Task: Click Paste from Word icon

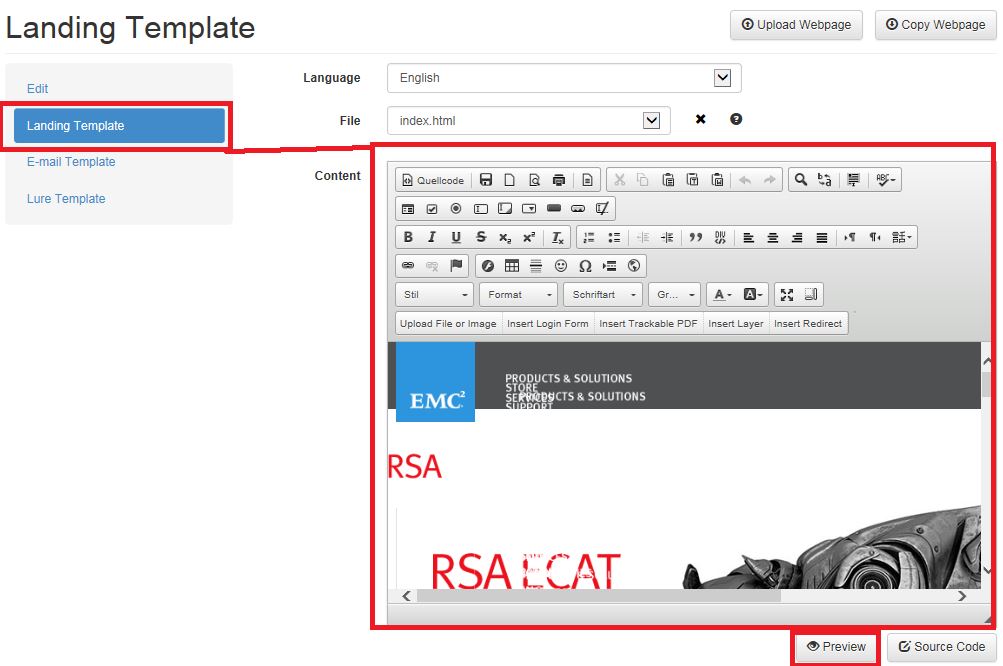Action: [x=717, y=180]
